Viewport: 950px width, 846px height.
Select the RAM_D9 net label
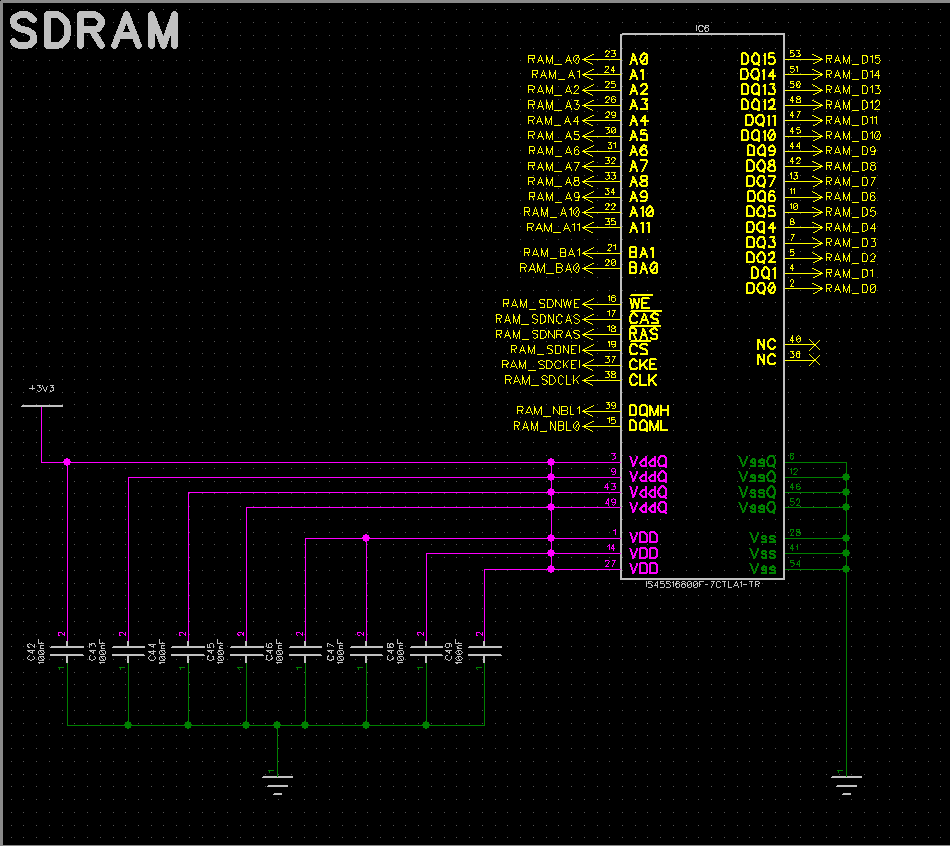pyautogui.click(x=851, y=151)
